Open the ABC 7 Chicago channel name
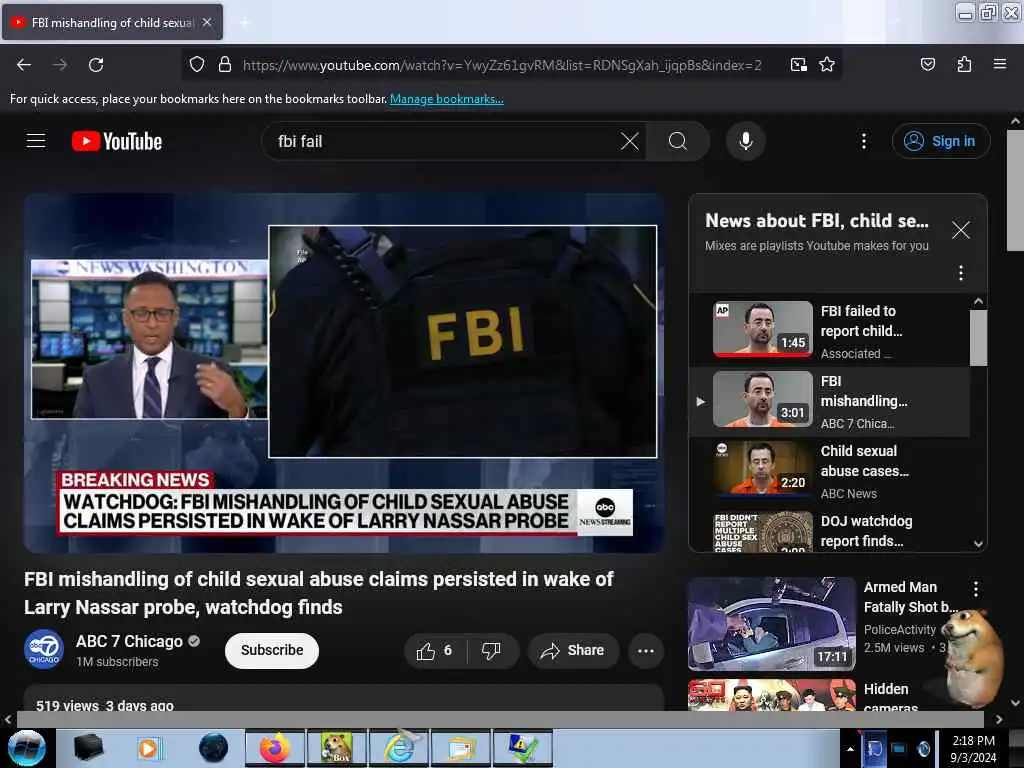The image size is (1024, 768). pyautogui.click(x=129, y=641)
